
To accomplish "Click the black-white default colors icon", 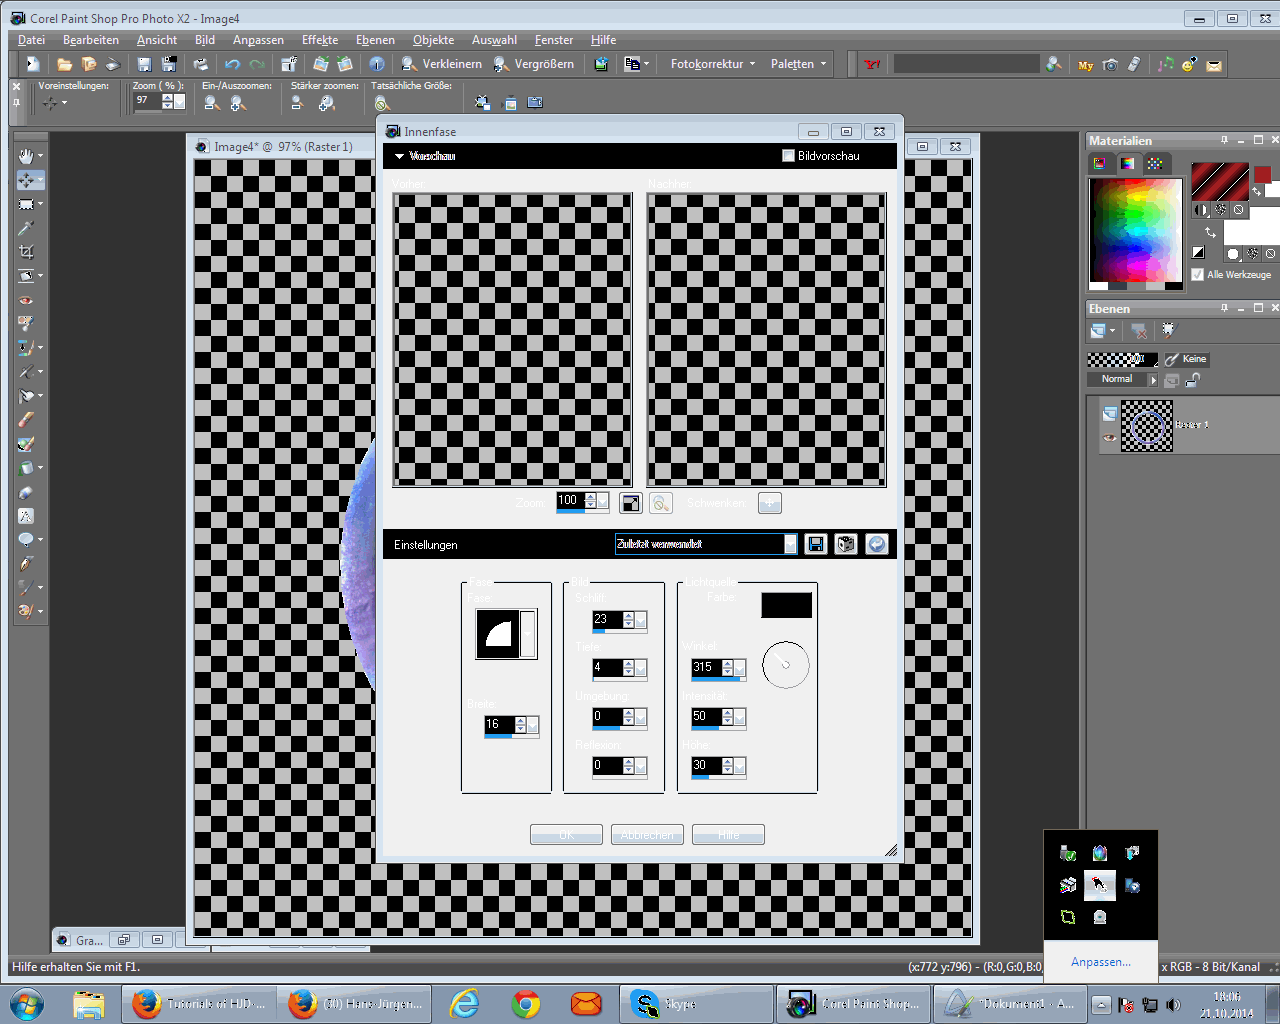I will (1198, 253).
